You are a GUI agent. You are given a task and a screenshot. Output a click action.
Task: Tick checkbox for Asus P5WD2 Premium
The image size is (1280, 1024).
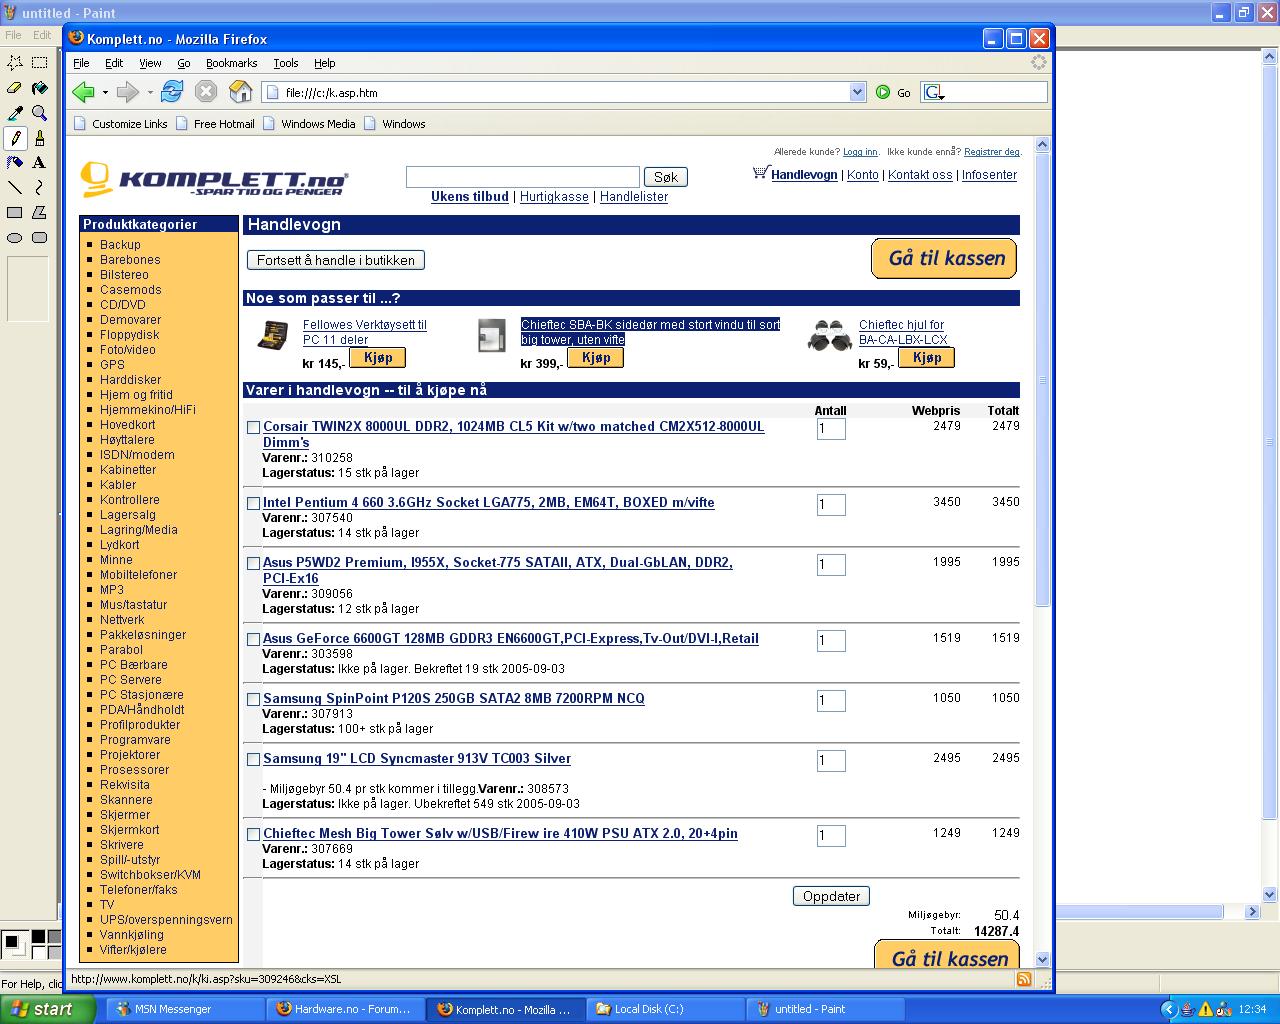point(254,564)
